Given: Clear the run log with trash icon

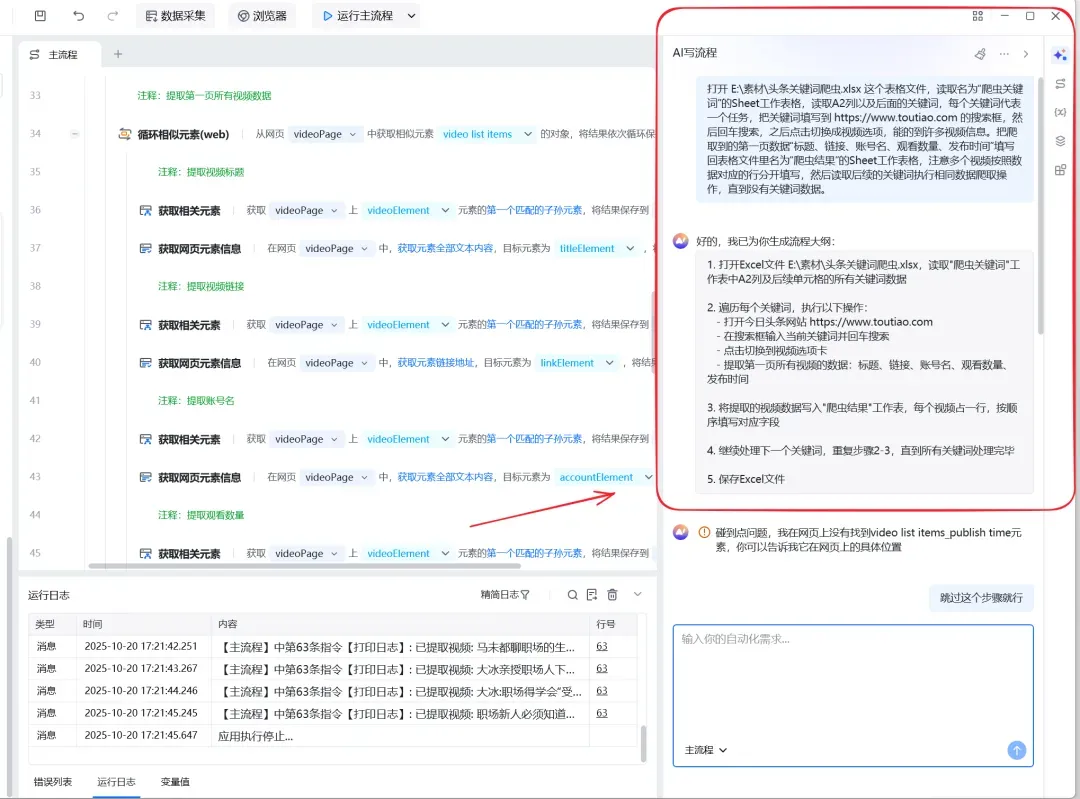Looking at the screenshot, I should 612,594.
